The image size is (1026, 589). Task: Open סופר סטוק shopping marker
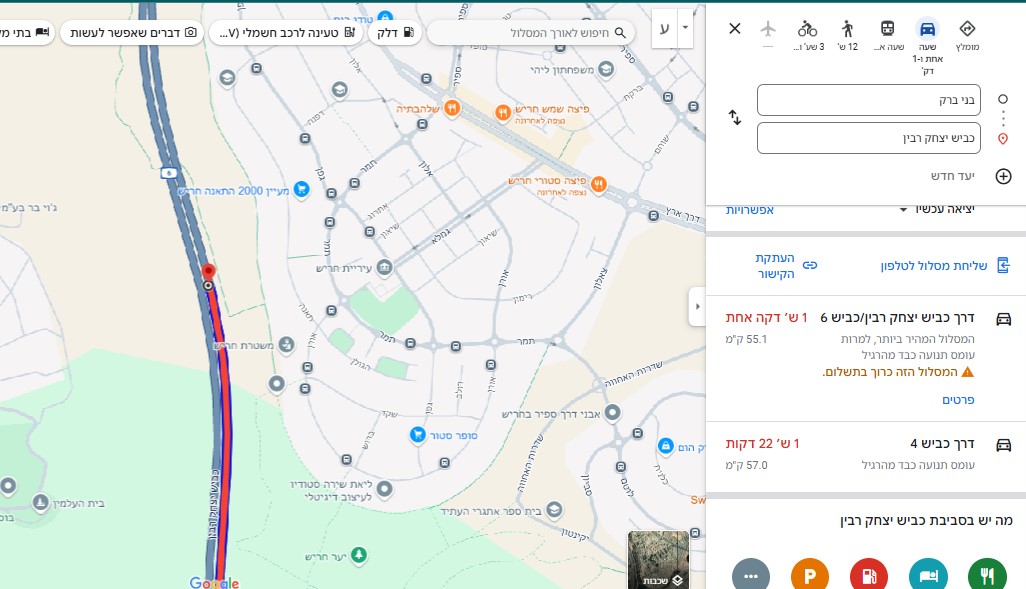418,435
